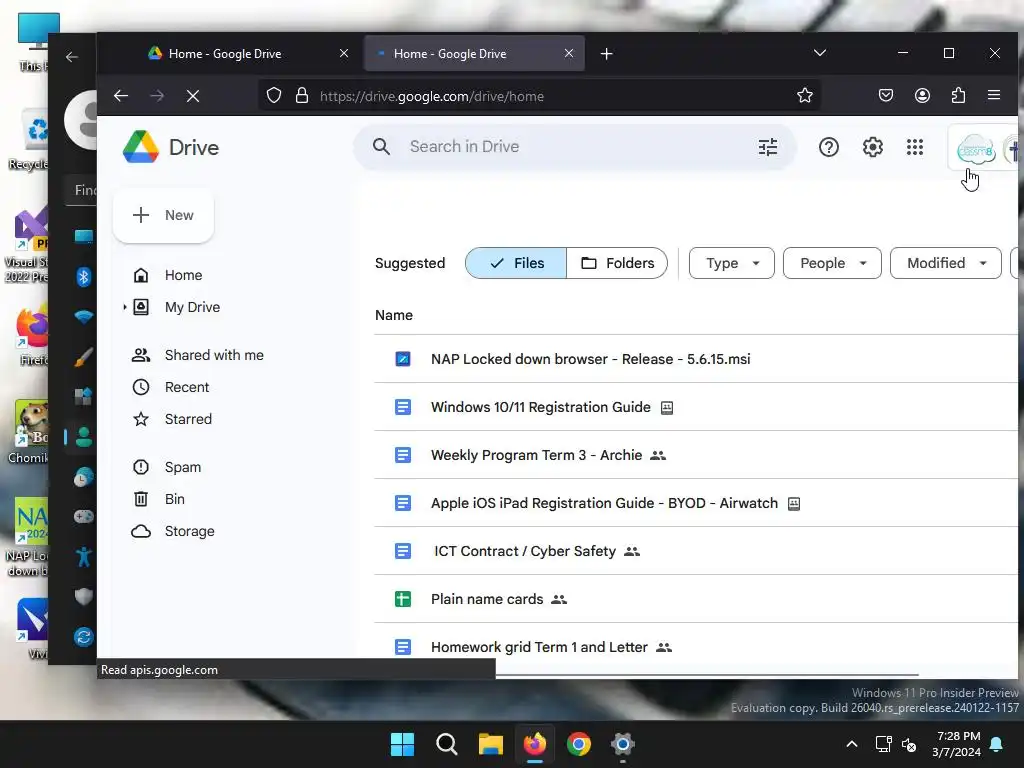Open notification bell in system tray
Screen dimensions: 1024x768
click(997, 744)
